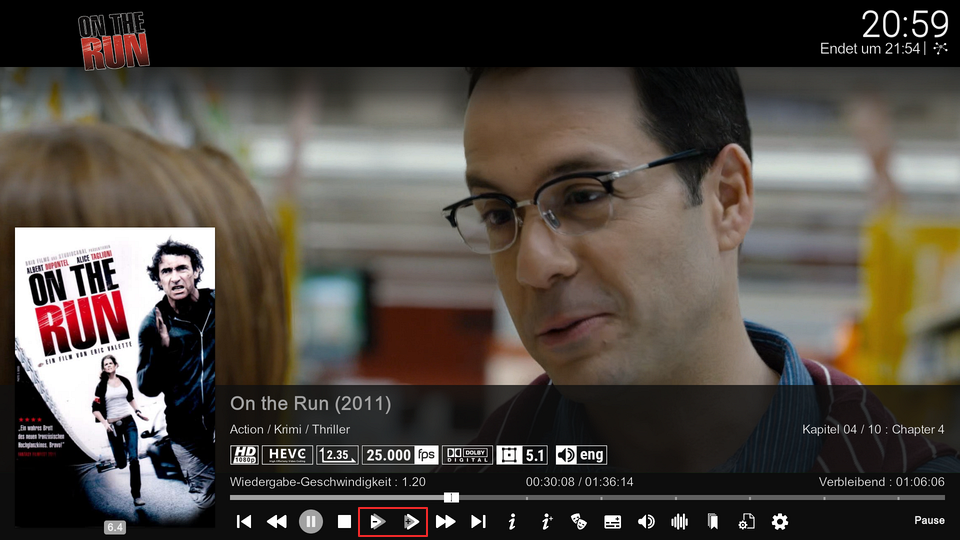Open extended info icon with plus
960x540 pixels.
coord(546,522)
